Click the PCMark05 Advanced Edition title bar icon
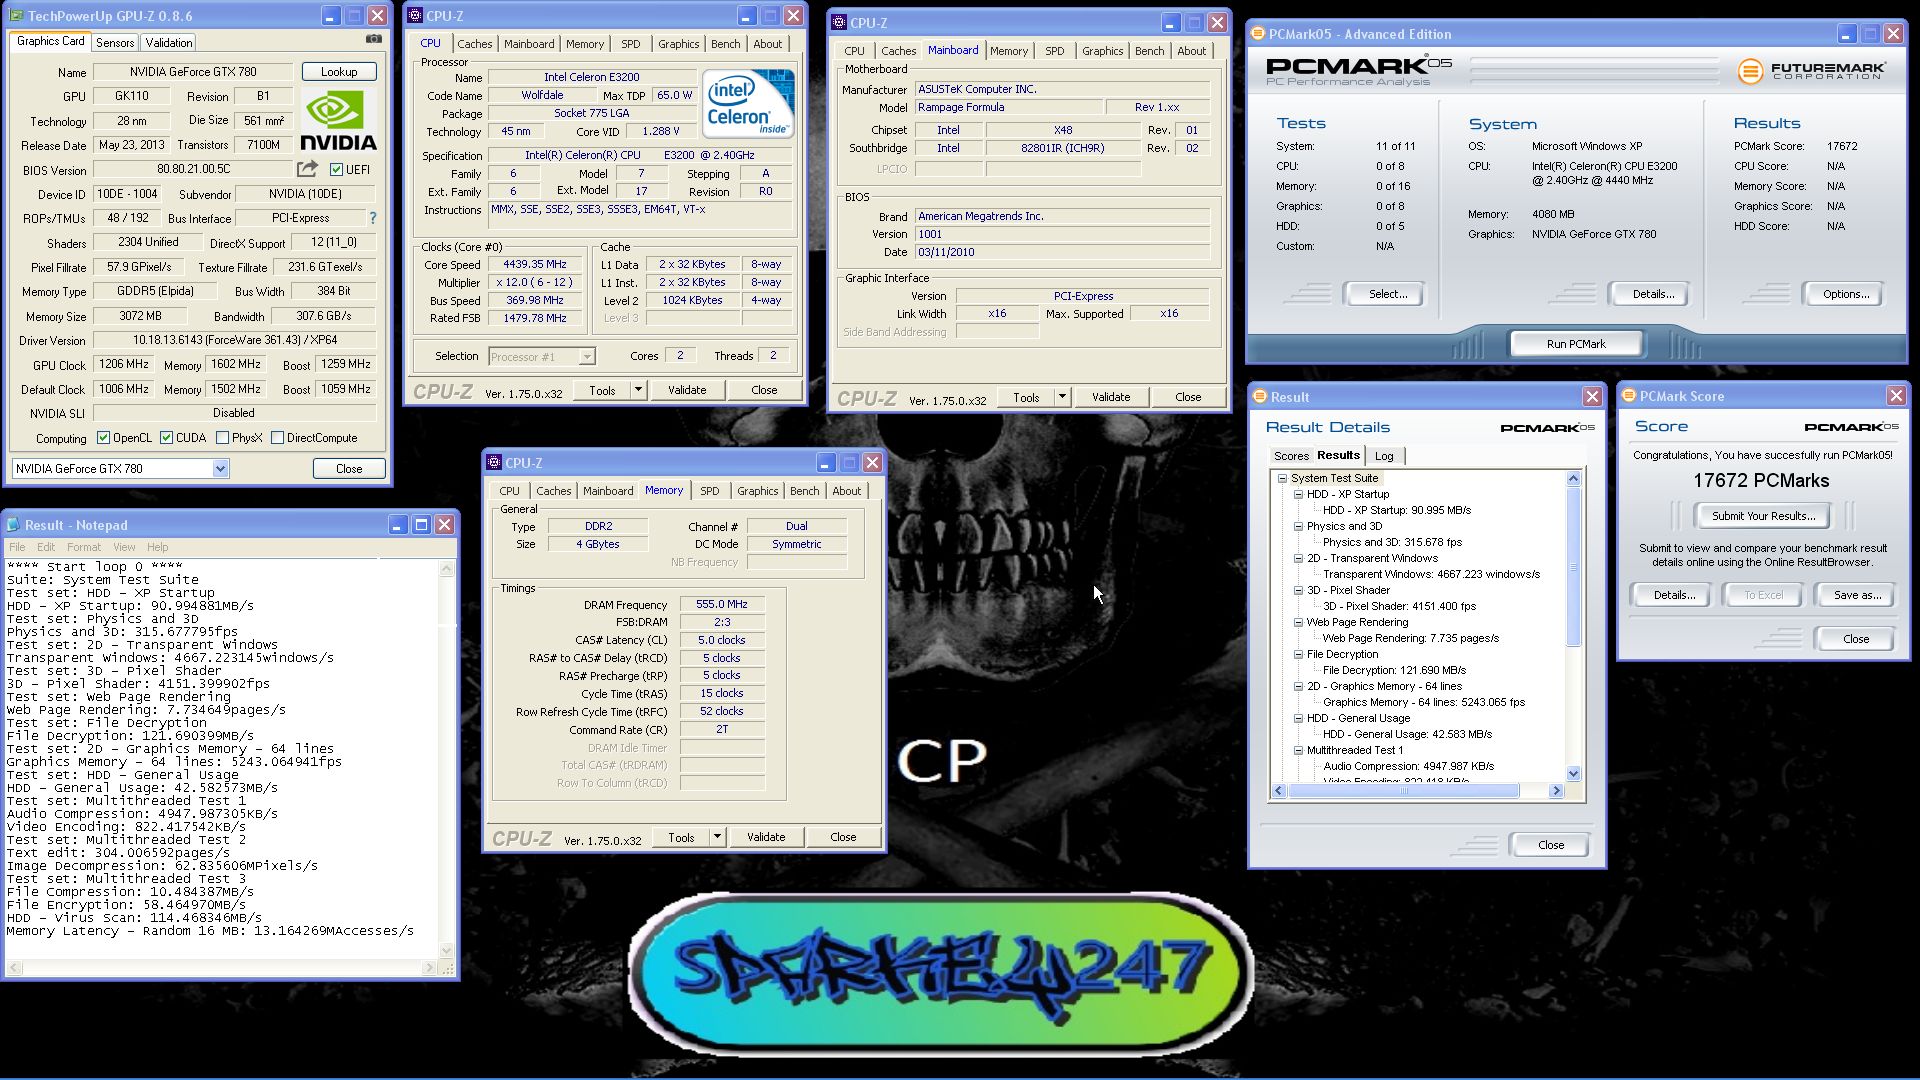 1258,34
